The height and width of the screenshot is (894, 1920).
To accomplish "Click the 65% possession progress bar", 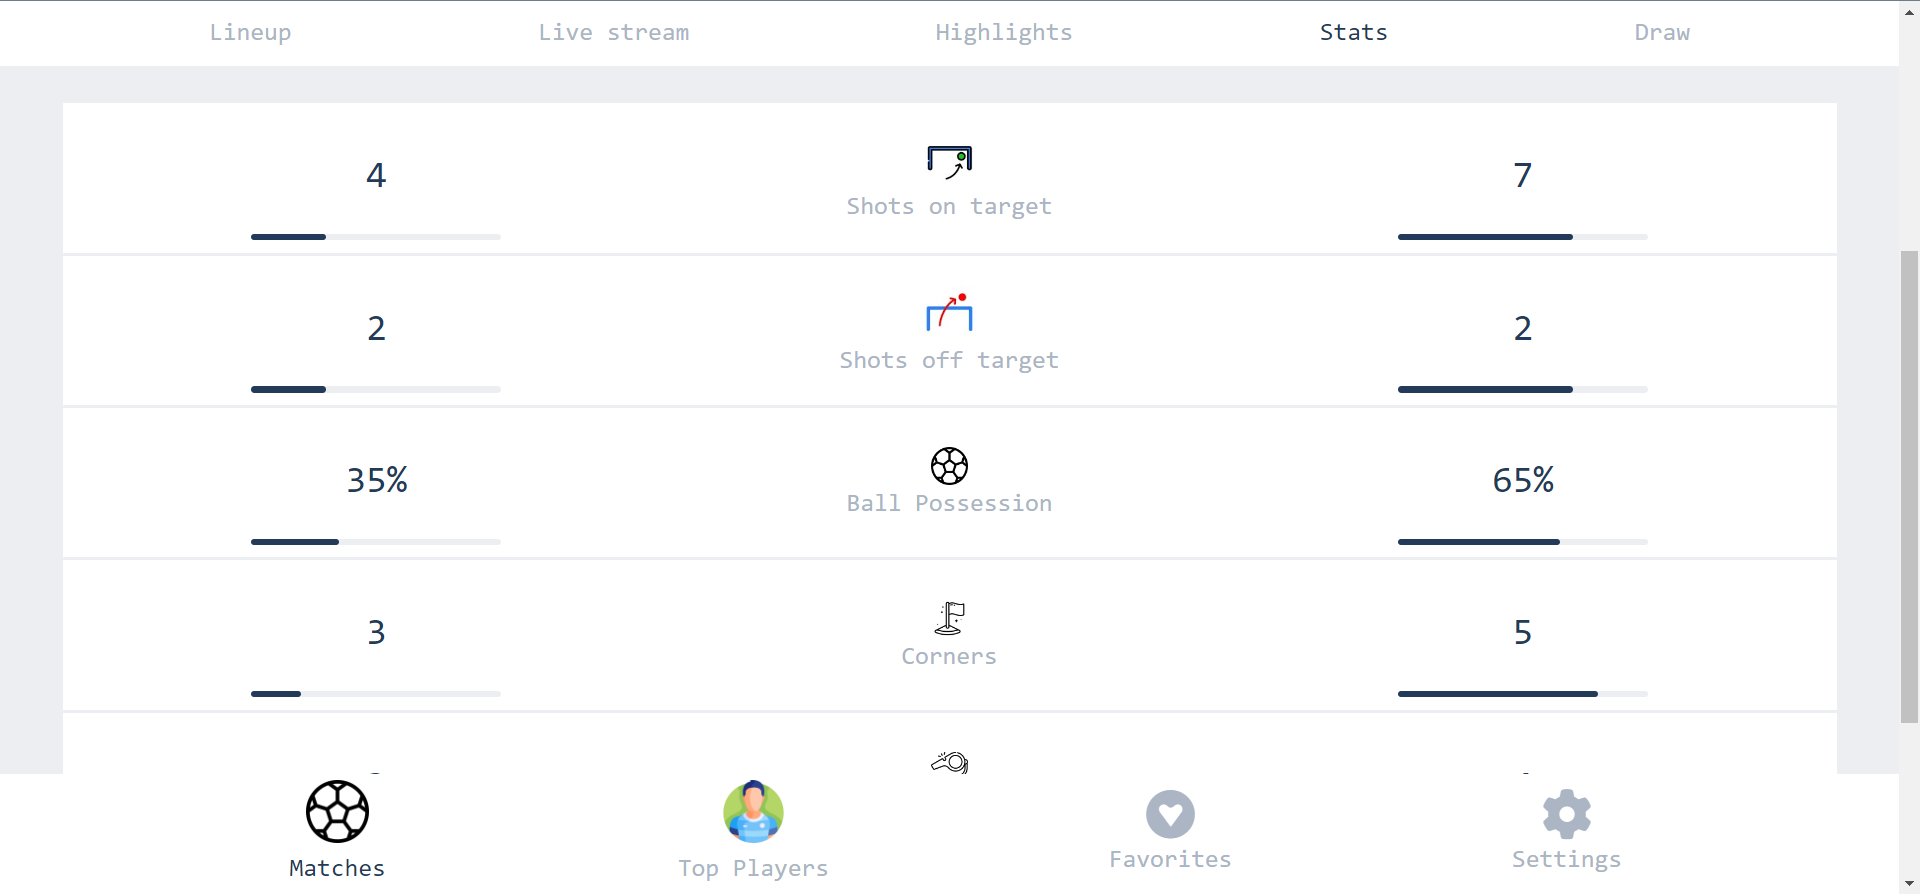I will (1522, 542).
